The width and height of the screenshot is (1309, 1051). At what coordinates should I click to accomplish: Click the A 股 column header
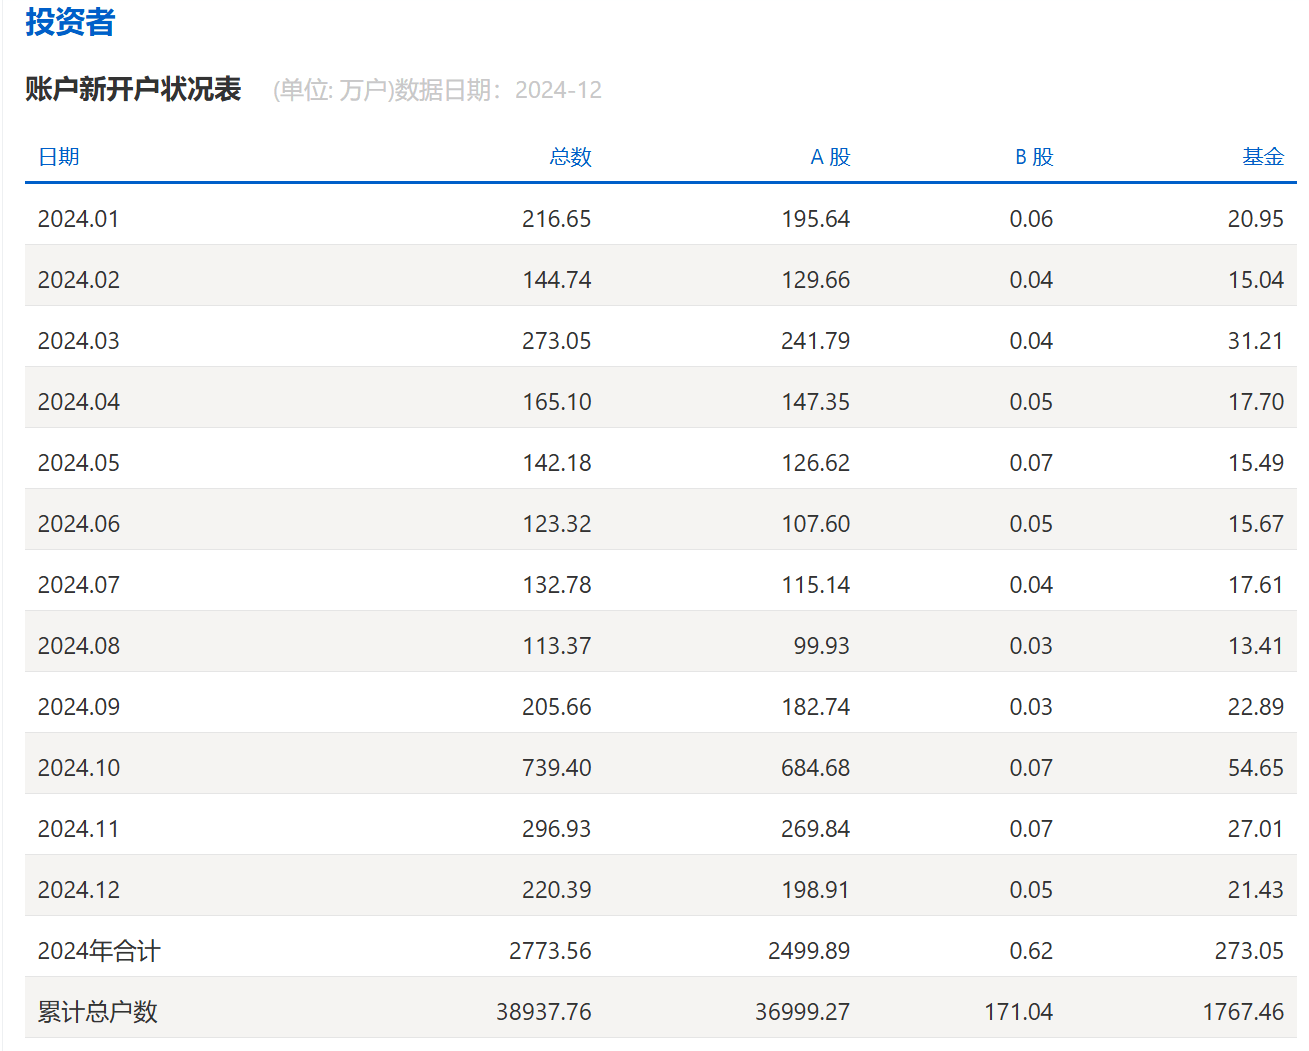point(830,157)
